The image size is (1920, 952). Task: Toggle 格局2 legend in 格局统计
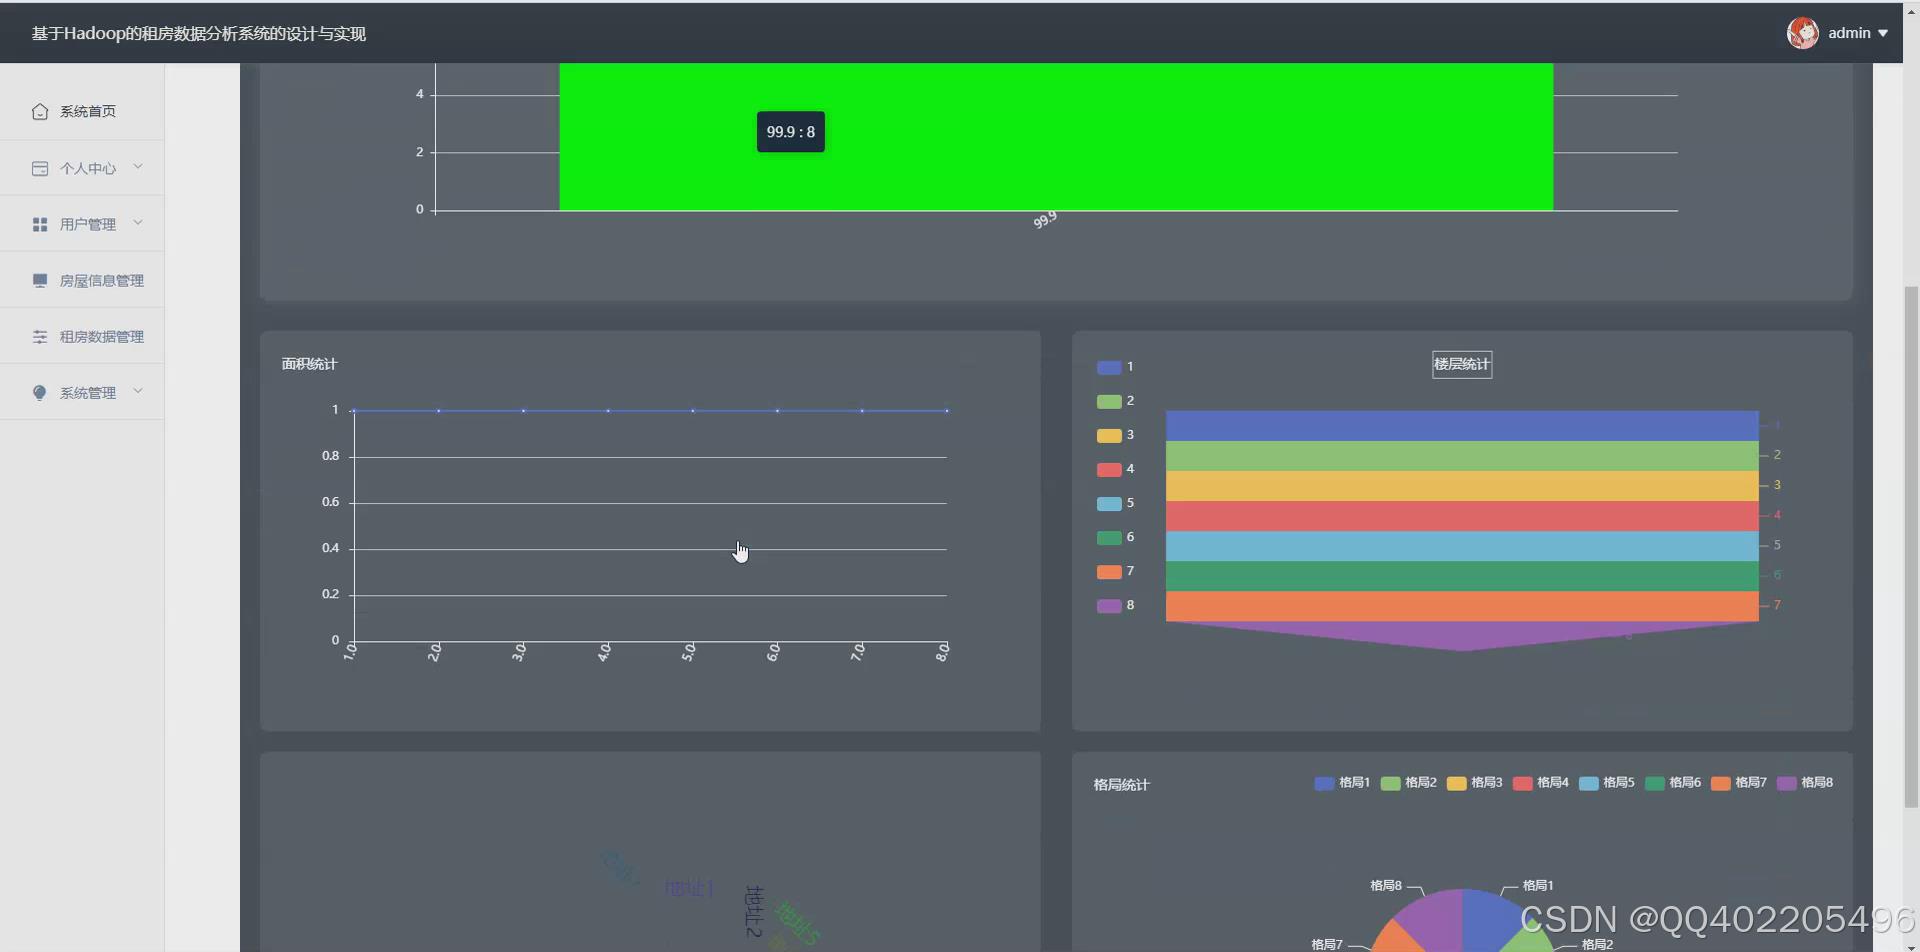coord(1408,783)
